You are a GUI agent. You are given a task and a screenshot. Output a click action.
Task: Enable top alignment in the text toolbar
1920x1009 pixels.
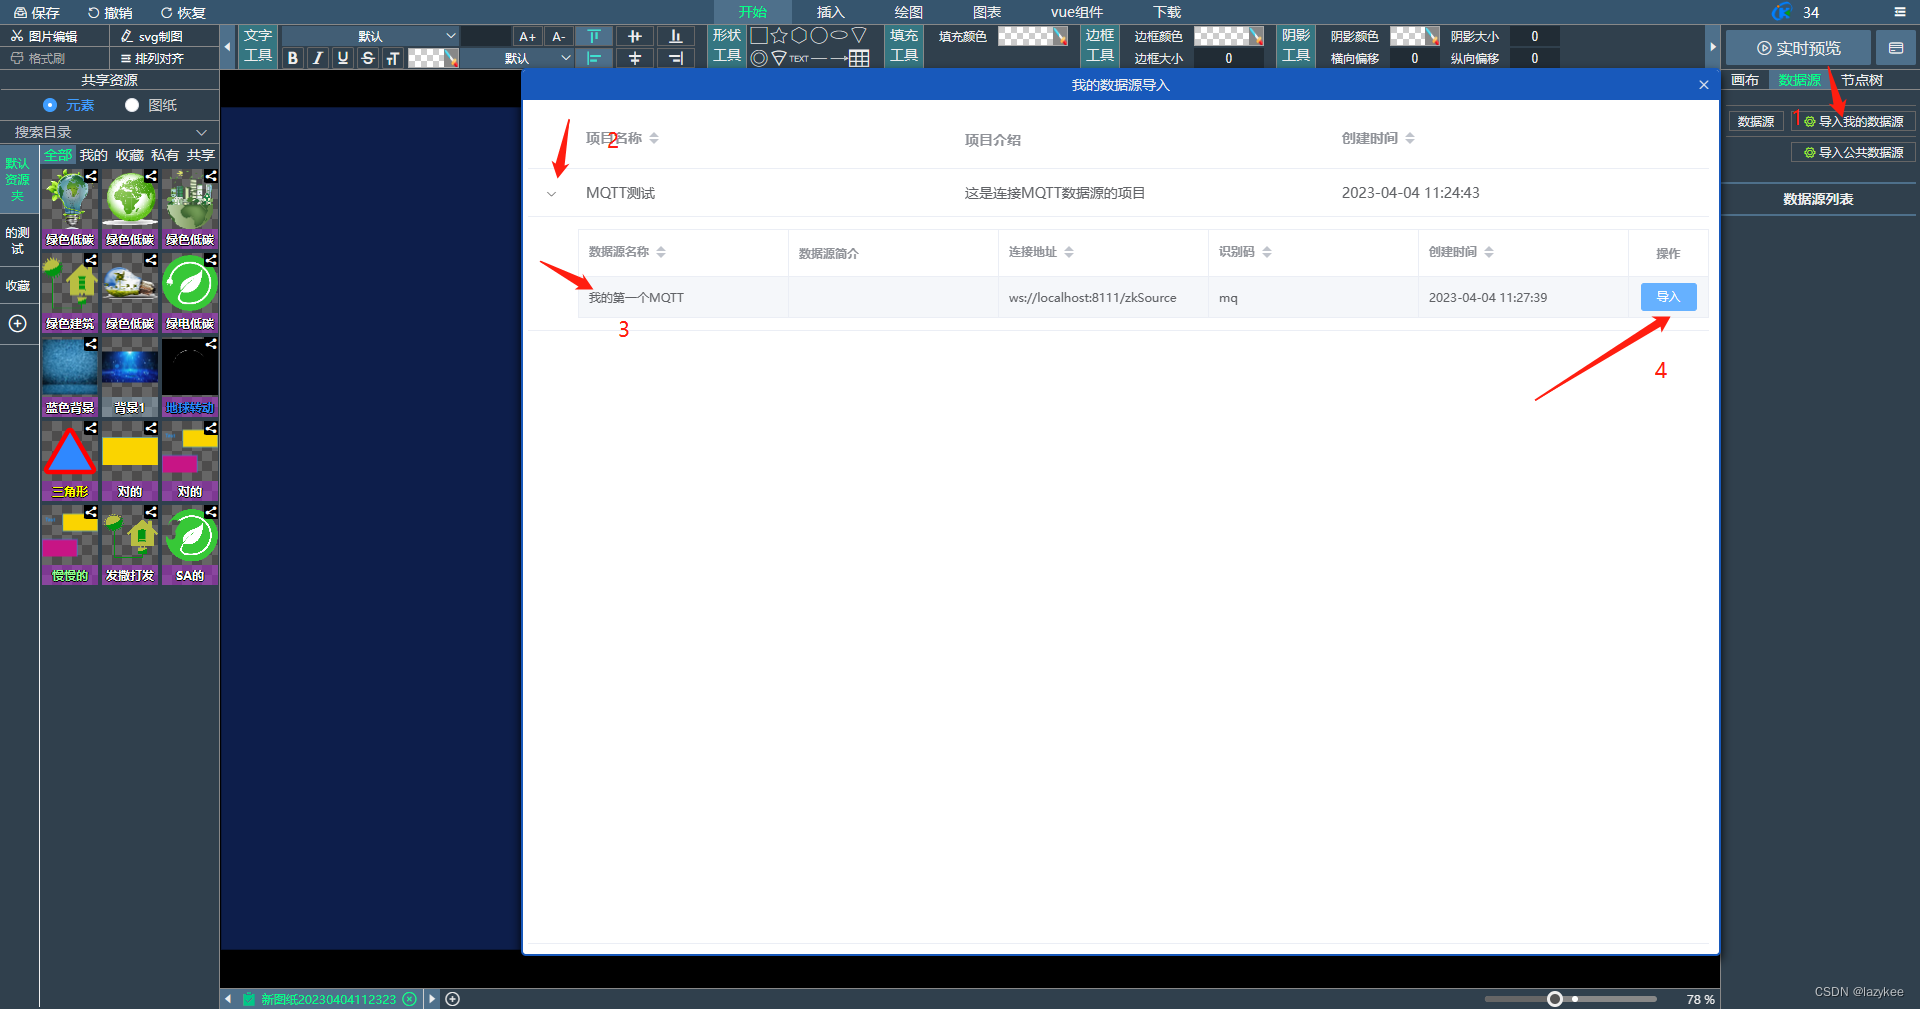pyautogui.click(x=594, y=35)
